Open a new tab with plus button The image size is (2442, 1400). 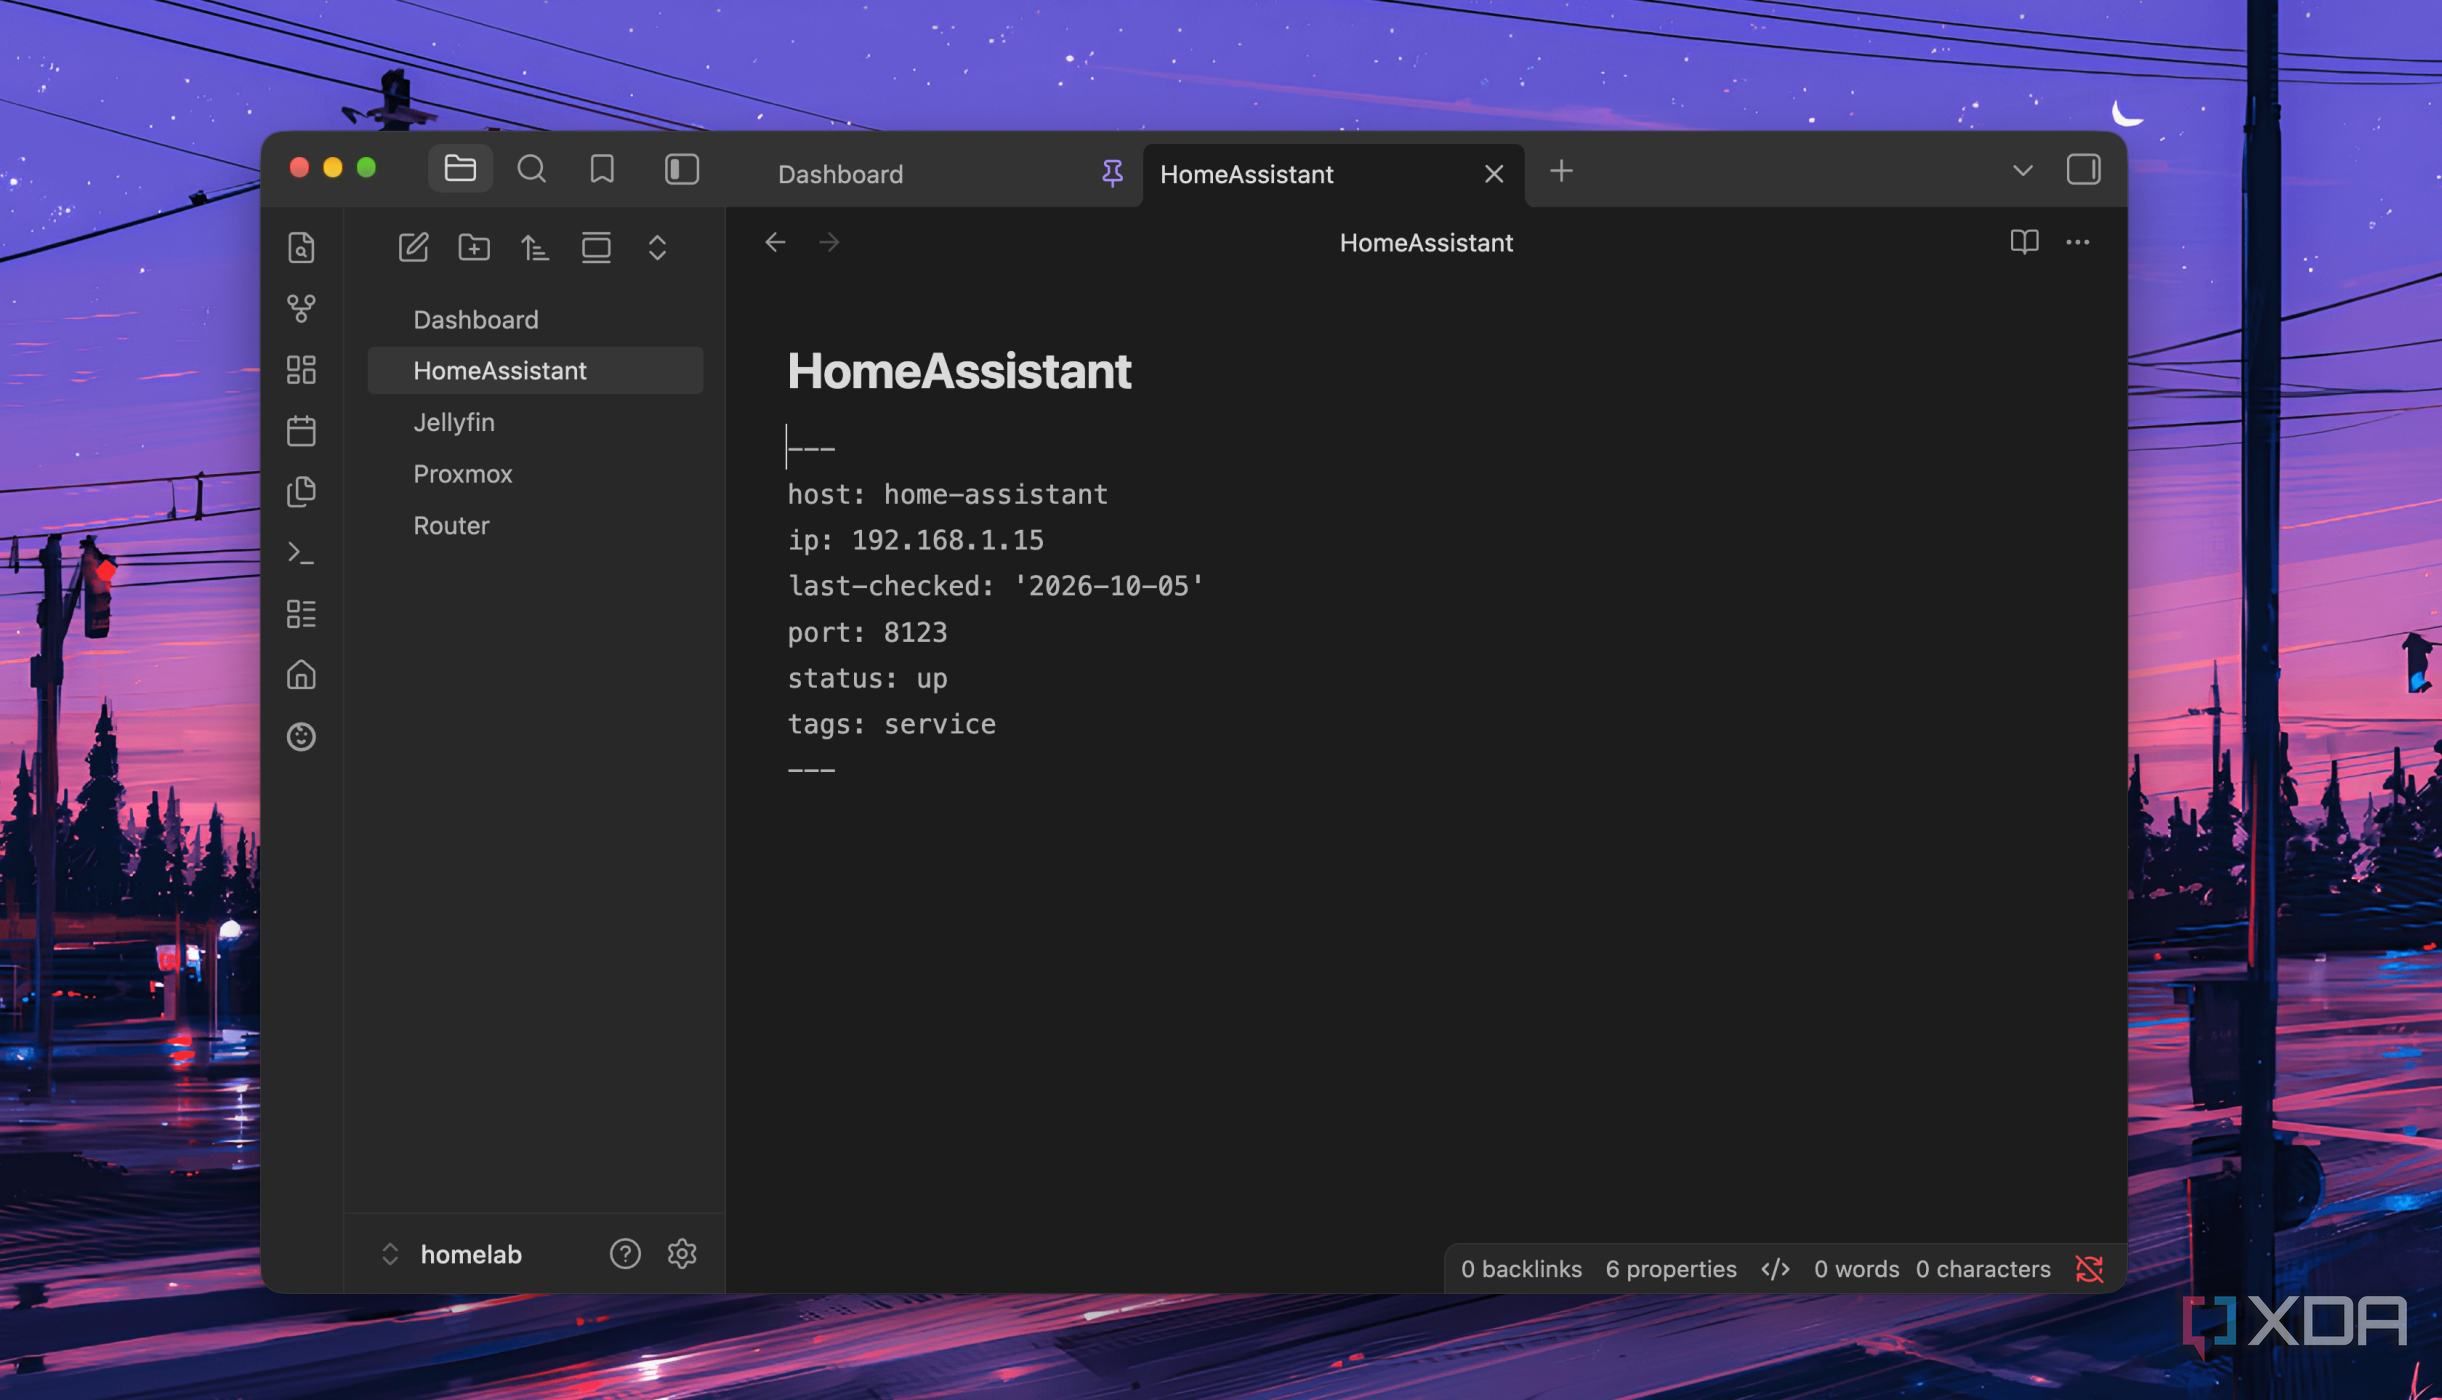click(1561, 171)
